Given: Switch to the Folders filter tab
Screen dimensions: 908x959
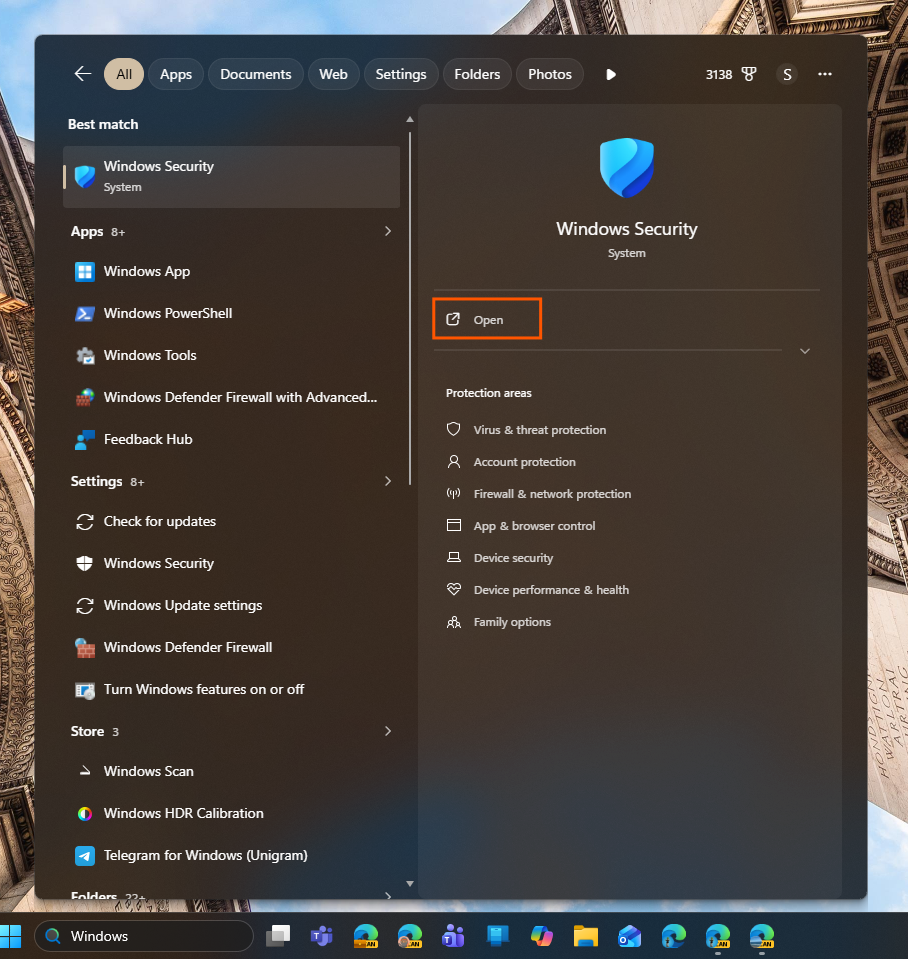Looking at the screenshot, I should (x=477, y=74).
